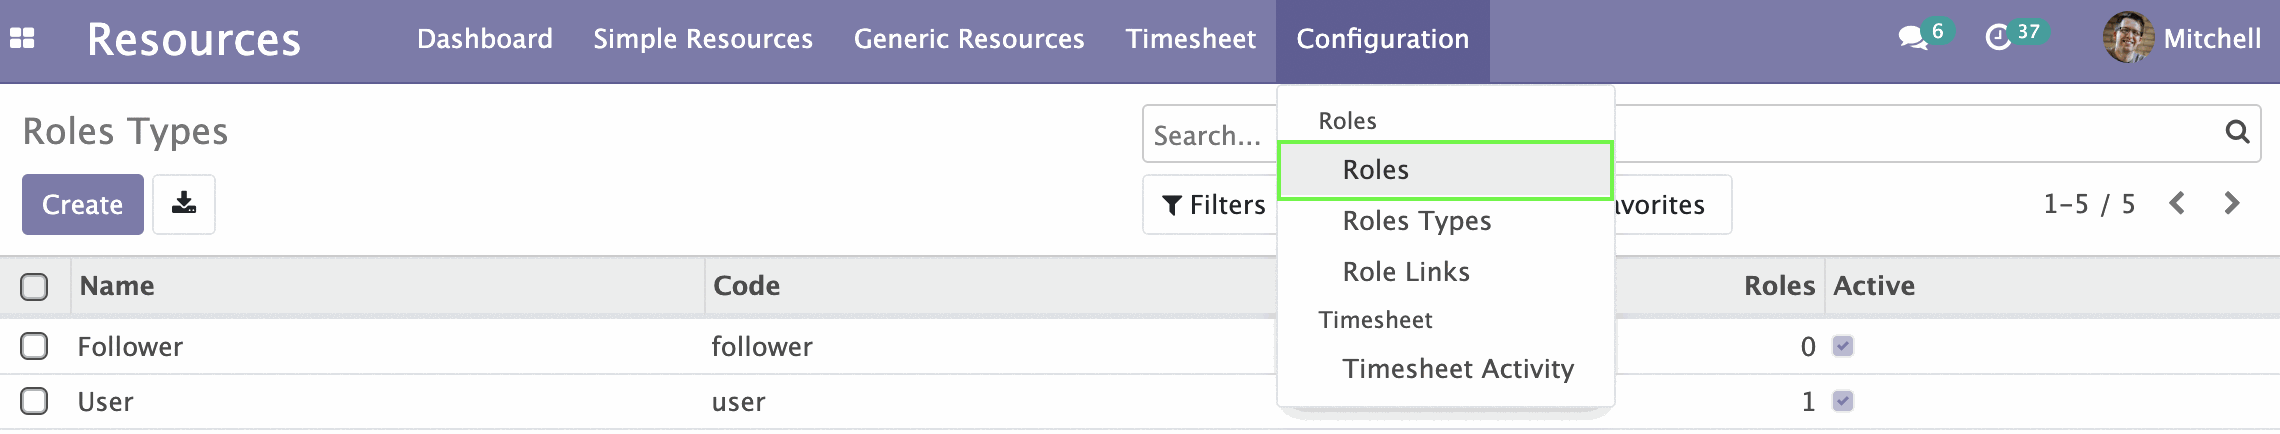The height and width of the screenshot is (434, 2280).
Task: Open the conversations chat icon
Action: 1913,39
